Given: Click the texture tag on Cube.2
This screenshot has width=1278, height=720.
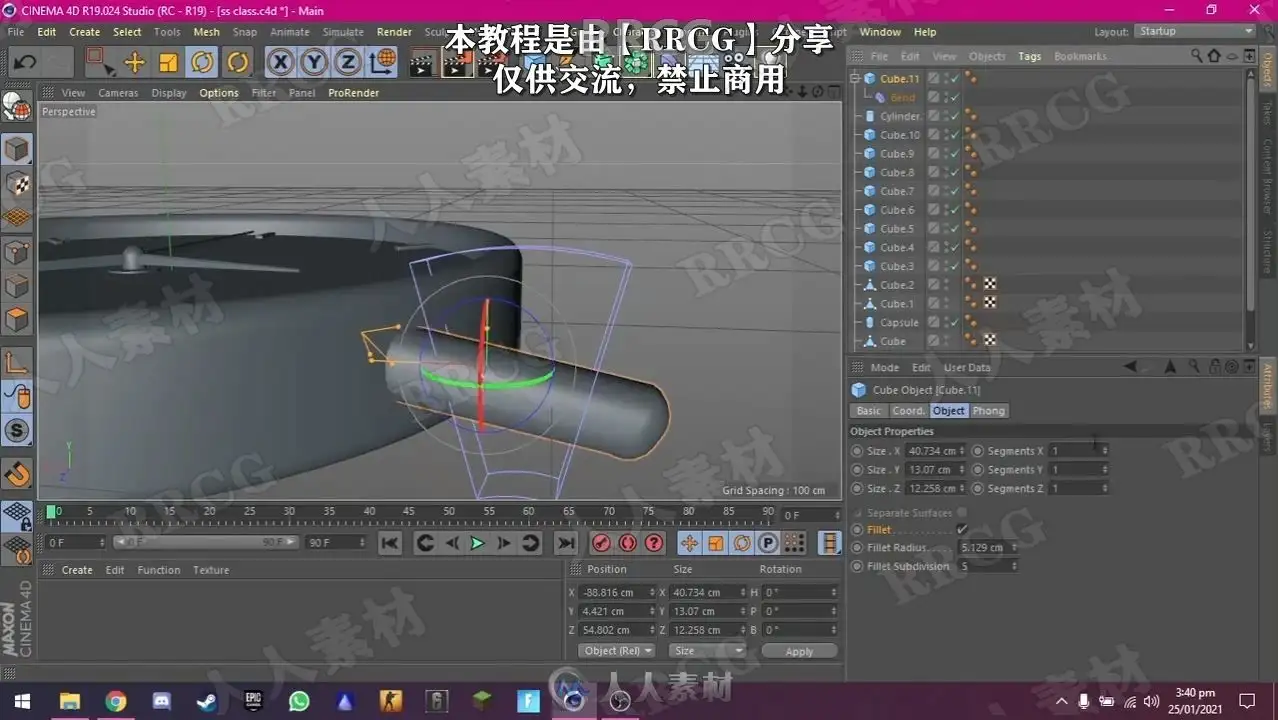Looking at the screenshot, I should [x=990, y=285].
